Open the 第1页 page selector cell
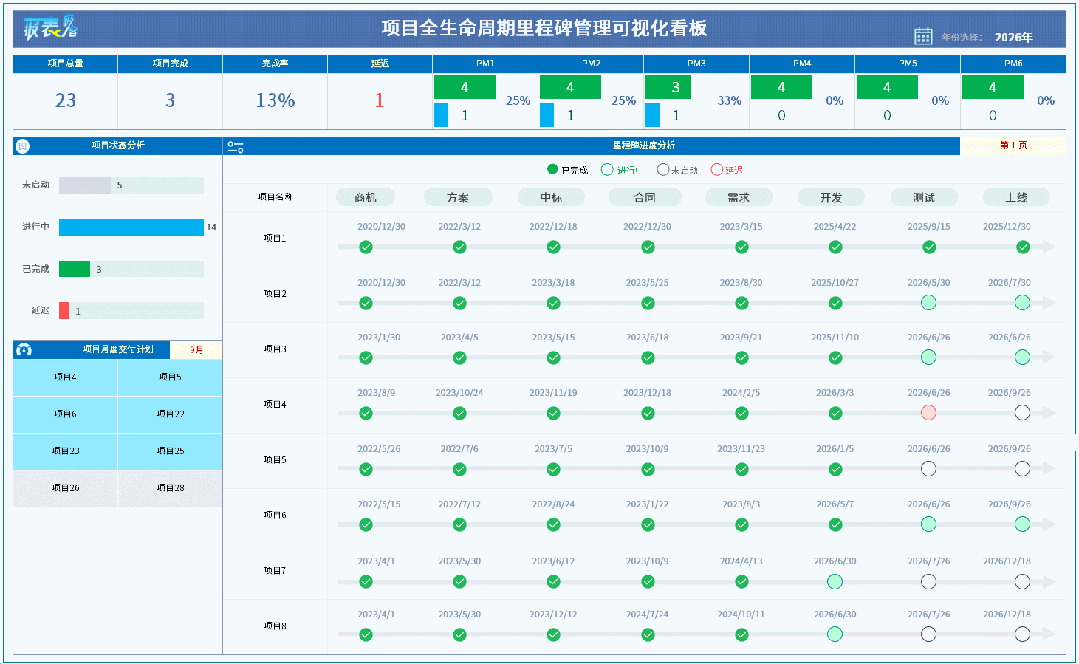The height and width of the screenshot is (664, 1079). (x=1013, y=145)
